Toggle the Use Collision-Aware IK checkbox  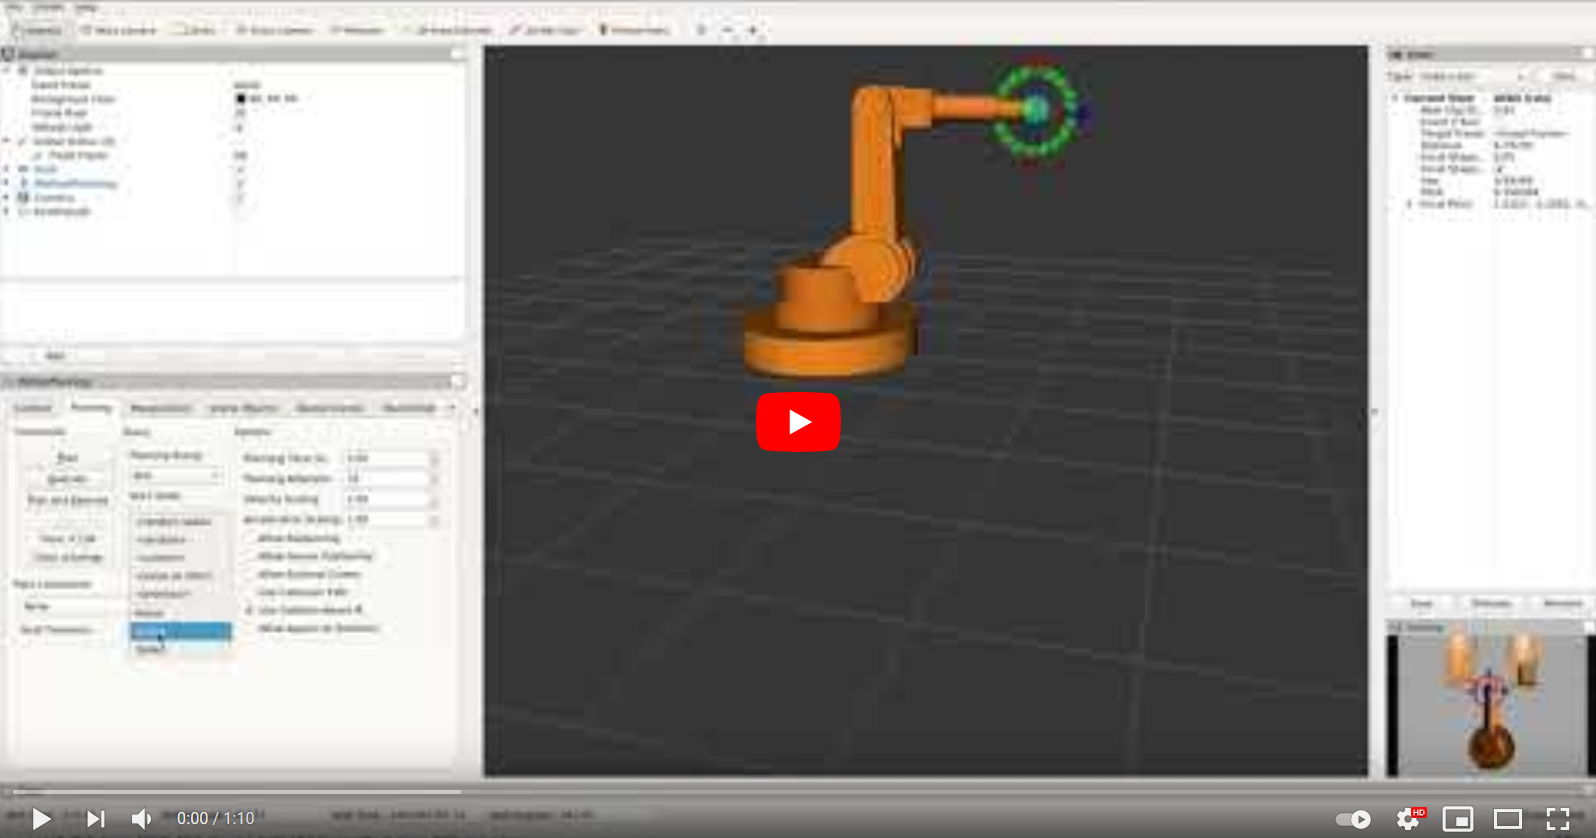250,610
